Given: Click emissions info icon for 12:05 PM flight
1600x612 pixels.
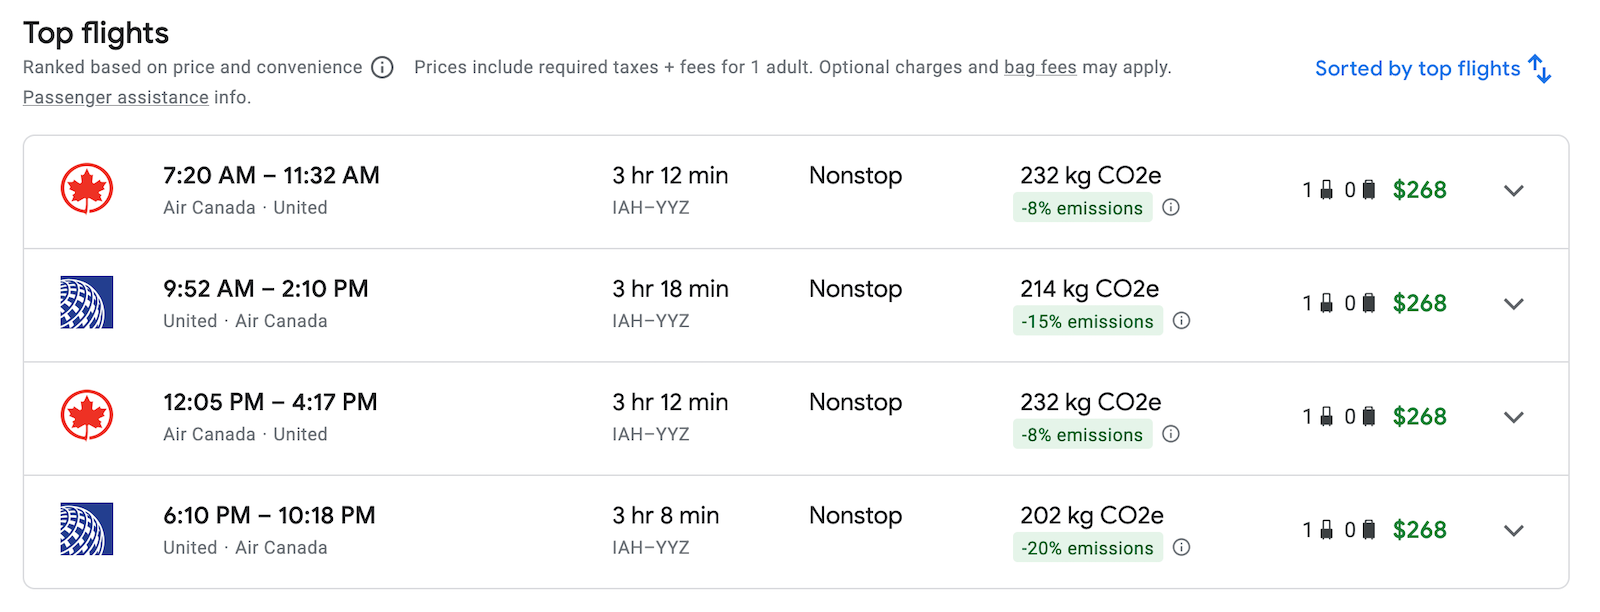Looking at the screenshot, I should coord(1171,434).
